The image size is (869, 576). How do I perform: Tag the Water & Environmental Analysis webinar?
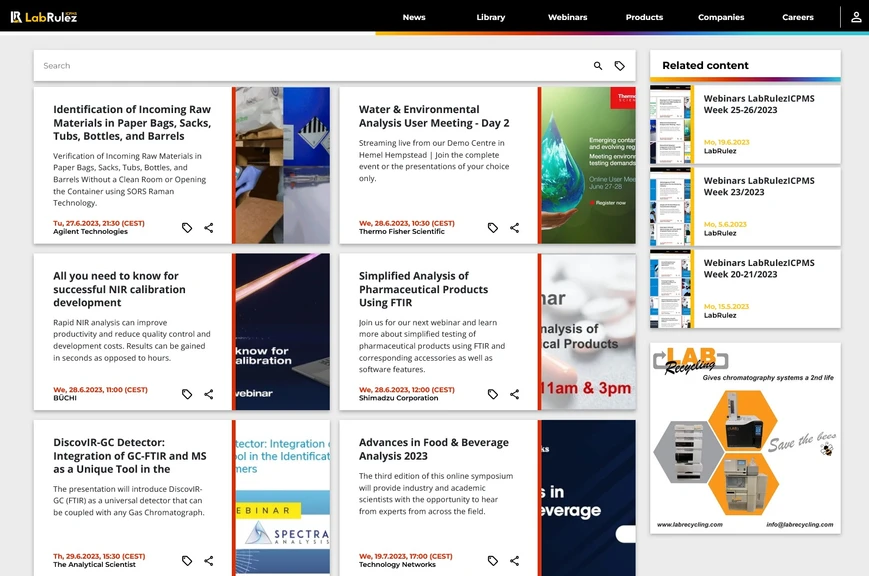493,228
